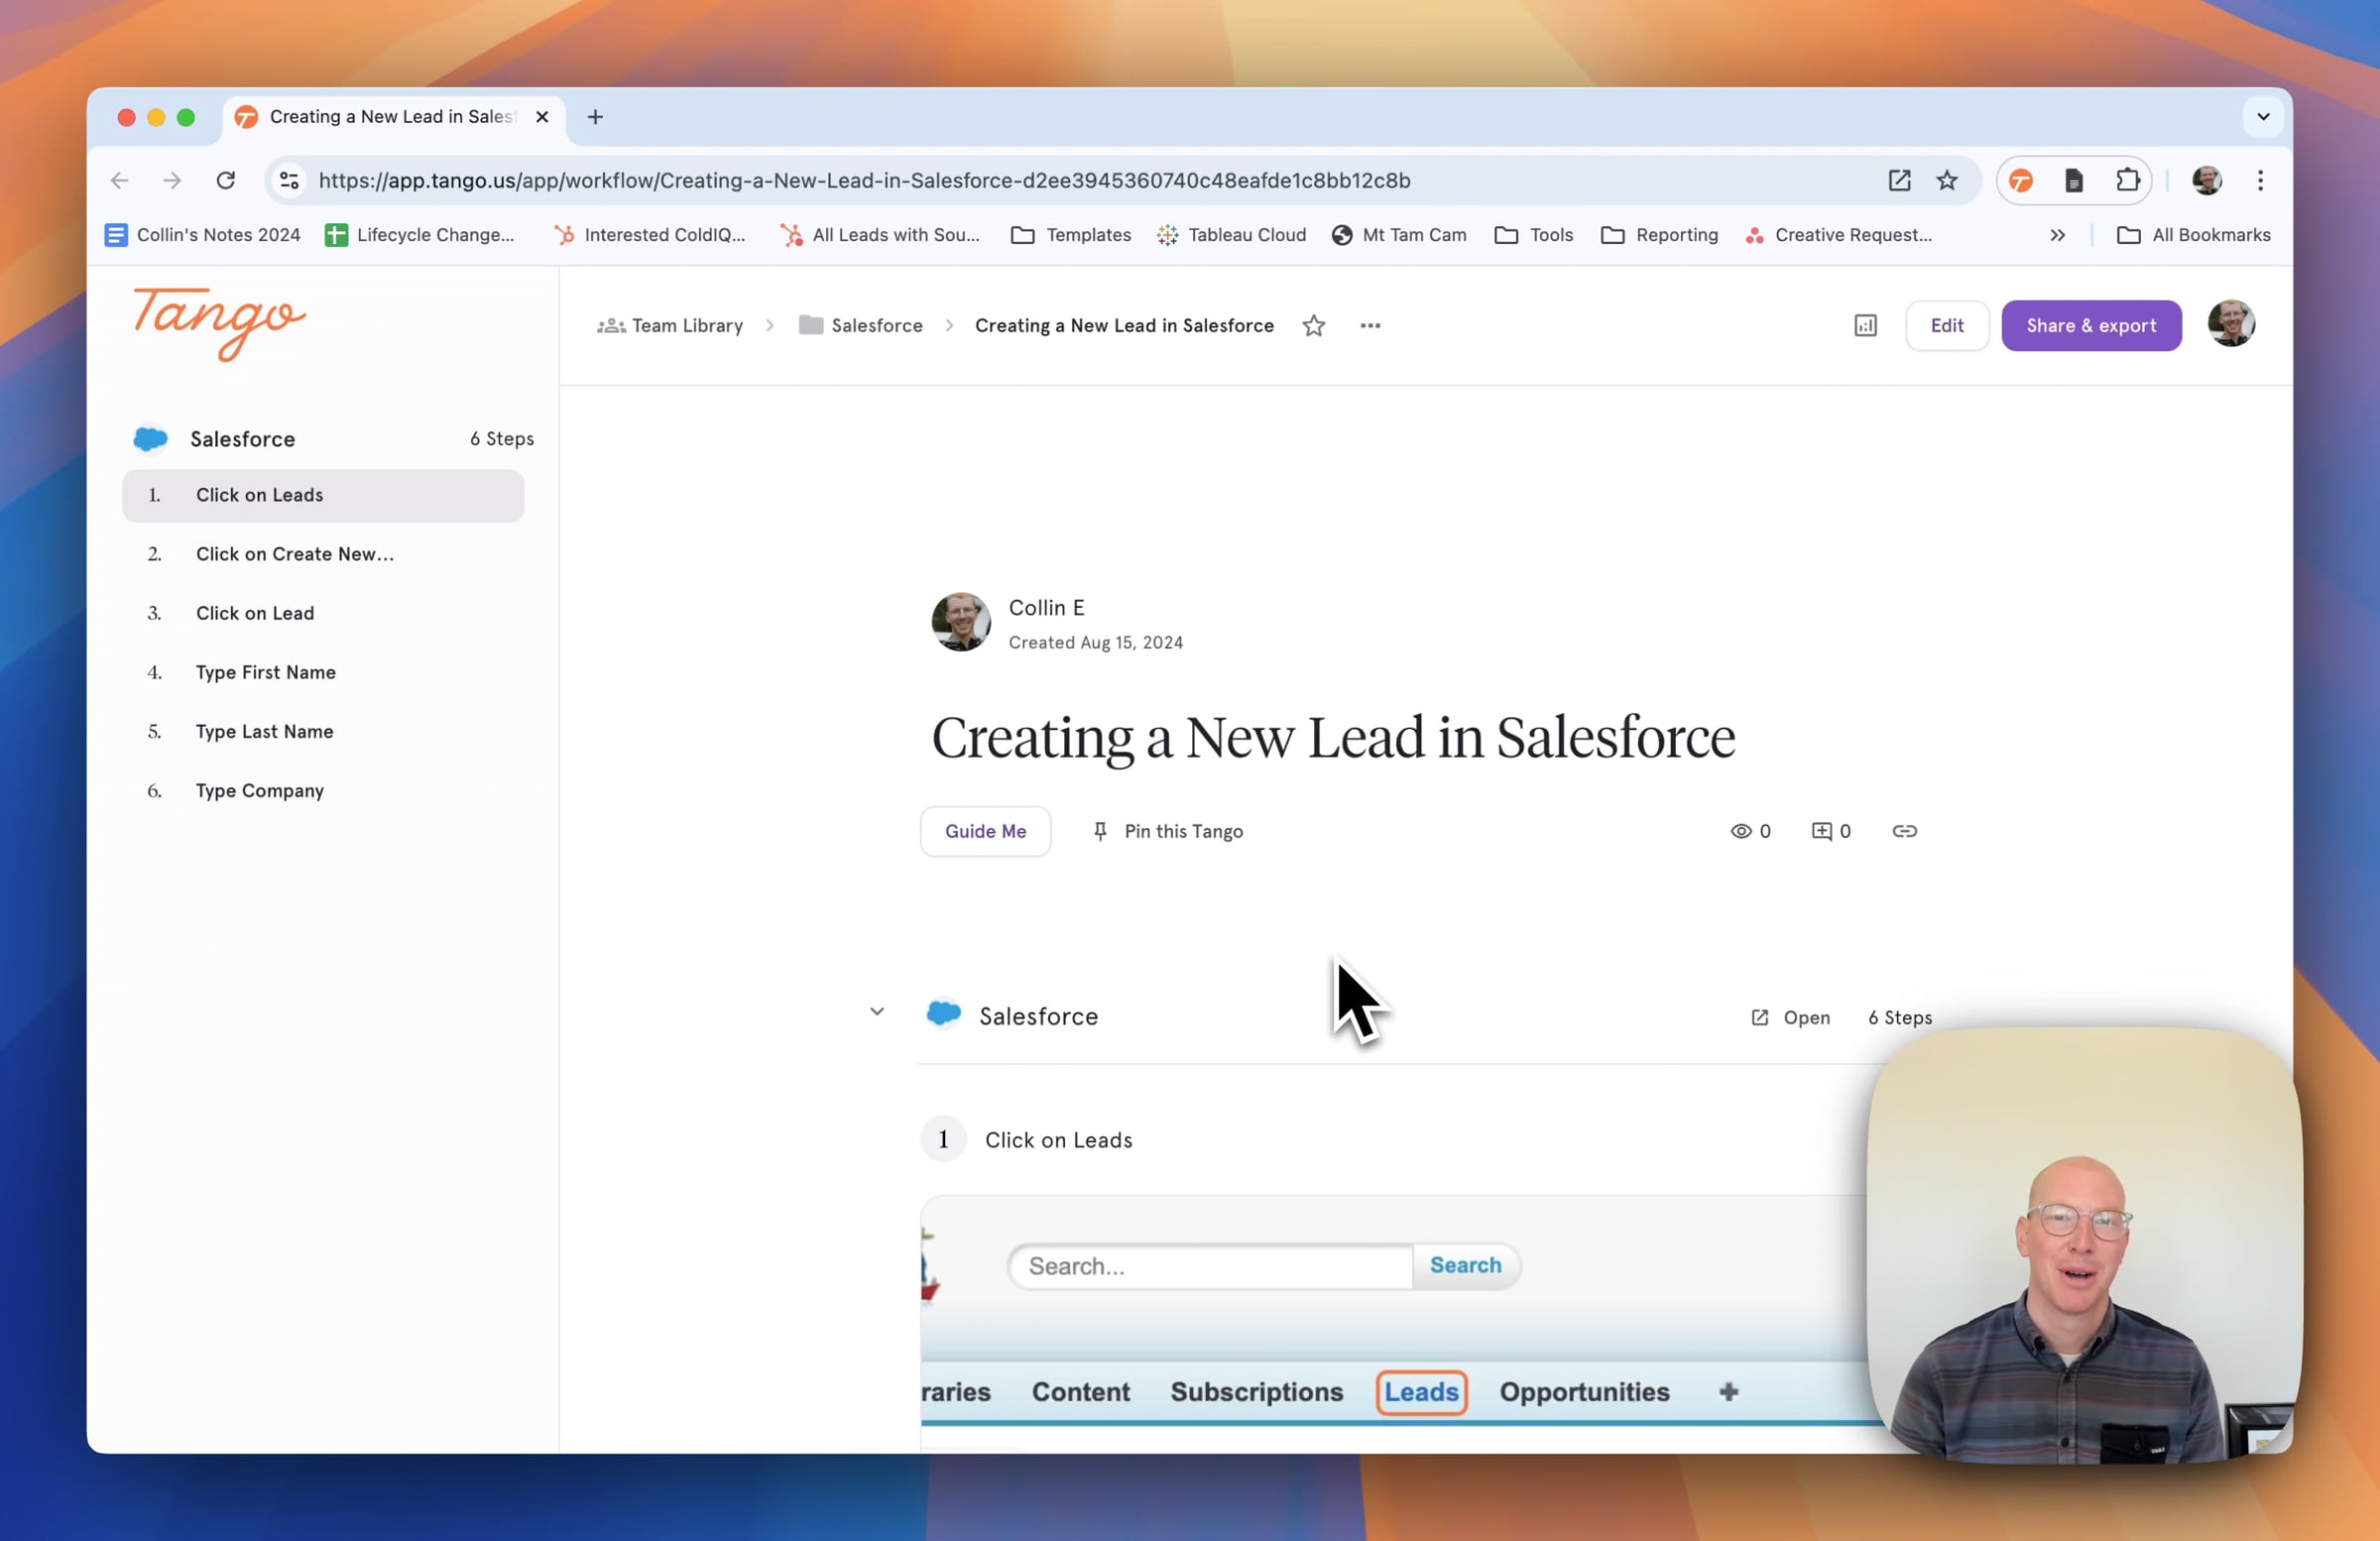
Task: Bookmark this page with the star icon
Action: click(1947, 180)
